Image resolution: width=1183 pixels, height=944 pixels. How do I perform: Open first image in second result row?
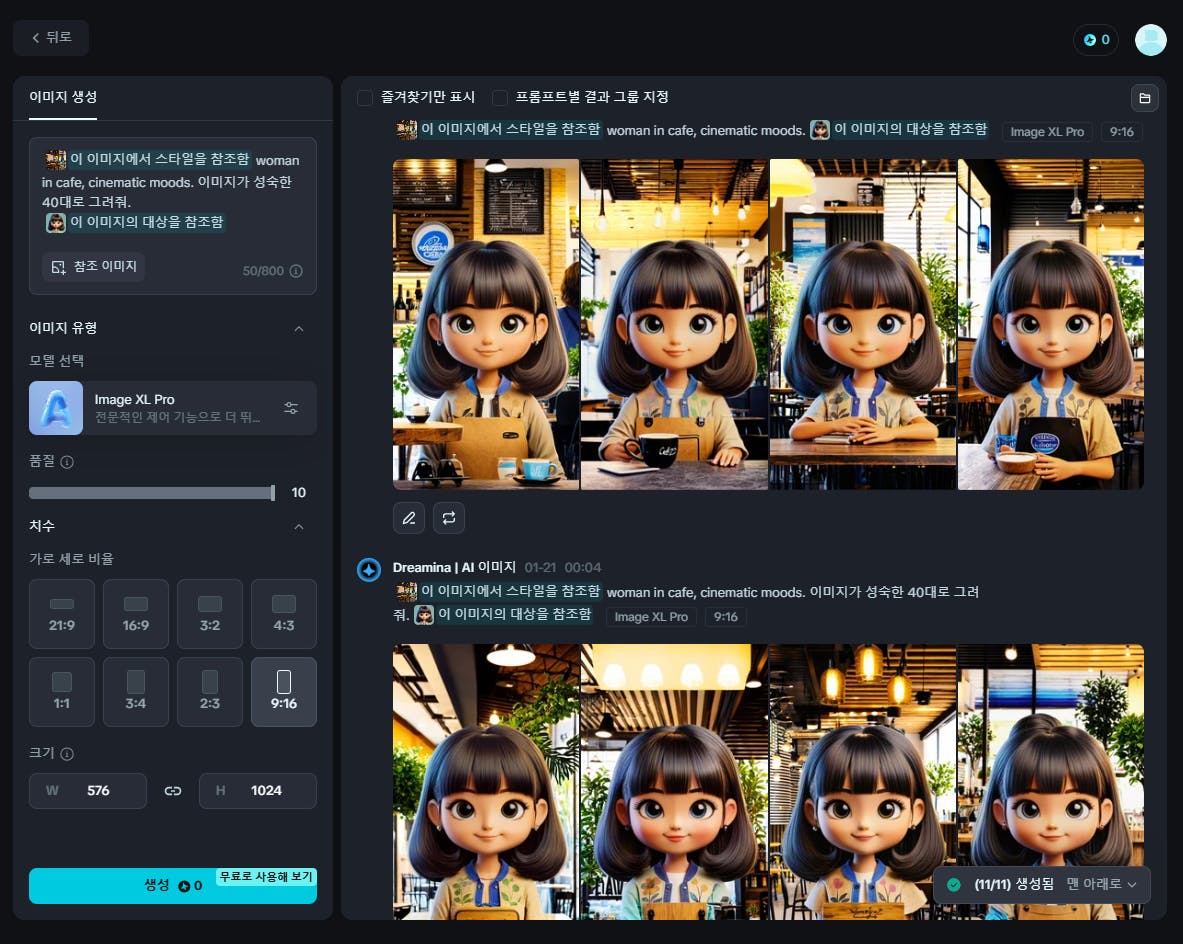pyautogui.click(x=486, y=782)
